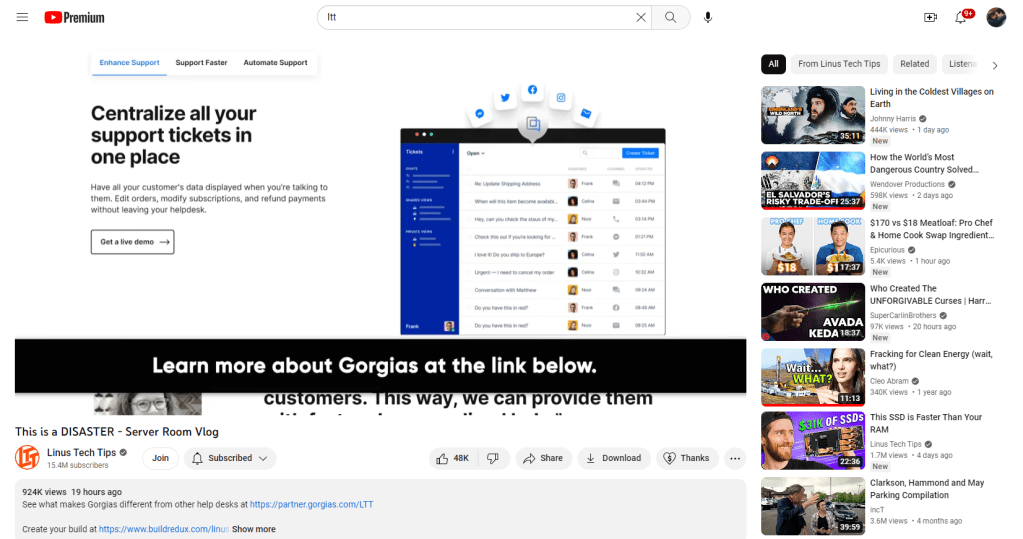The image size is (1023, 539).
Task: Start voice search with microphone
Action: (708, 17)
